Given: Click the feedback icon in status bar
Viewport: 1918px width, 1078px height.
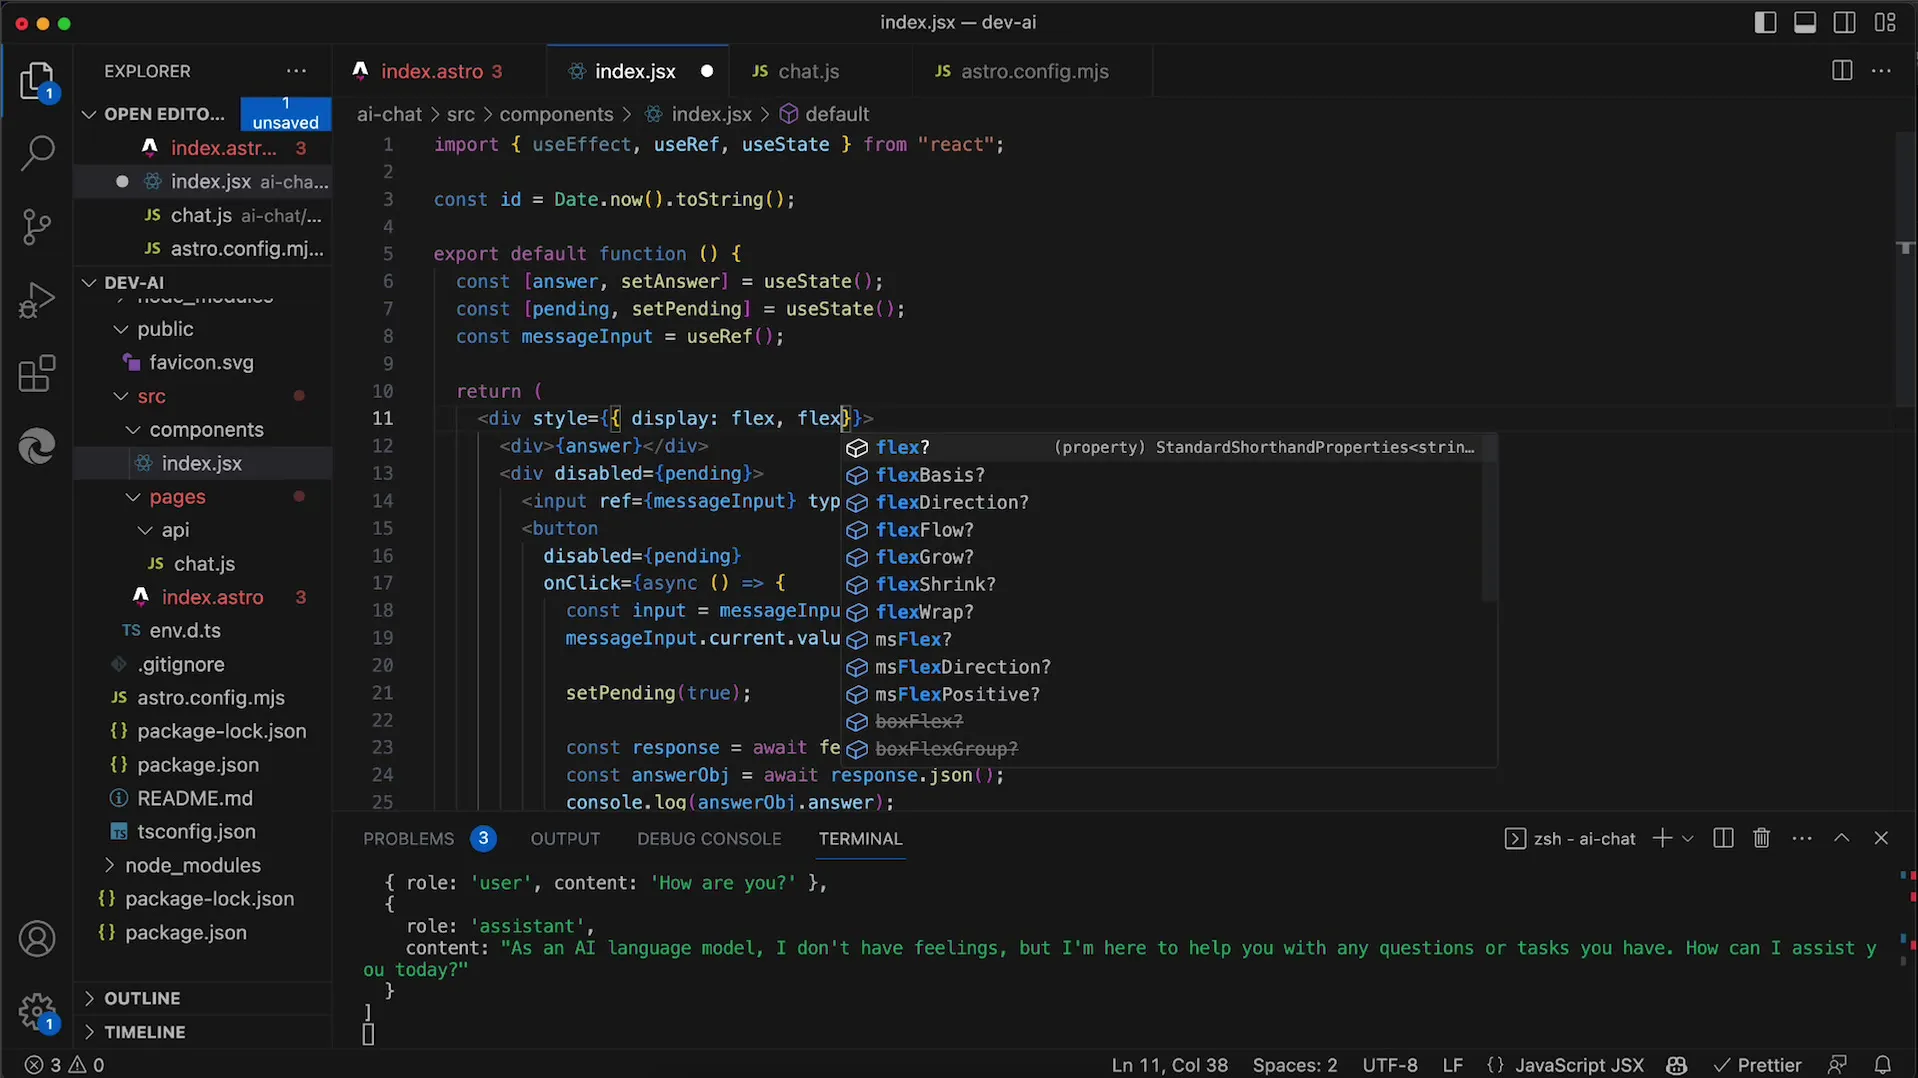Looking at the screenshot, I should point(1837,1065).
